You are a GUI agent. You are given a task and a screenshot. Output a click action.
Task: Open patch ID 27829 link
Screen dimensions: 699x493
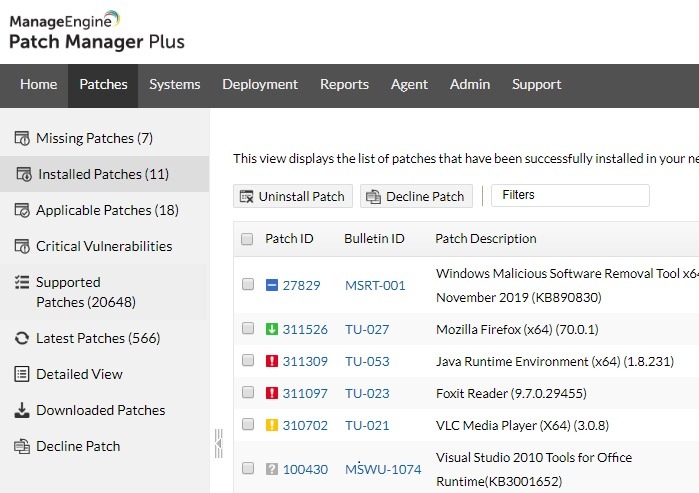coord(301,285)
